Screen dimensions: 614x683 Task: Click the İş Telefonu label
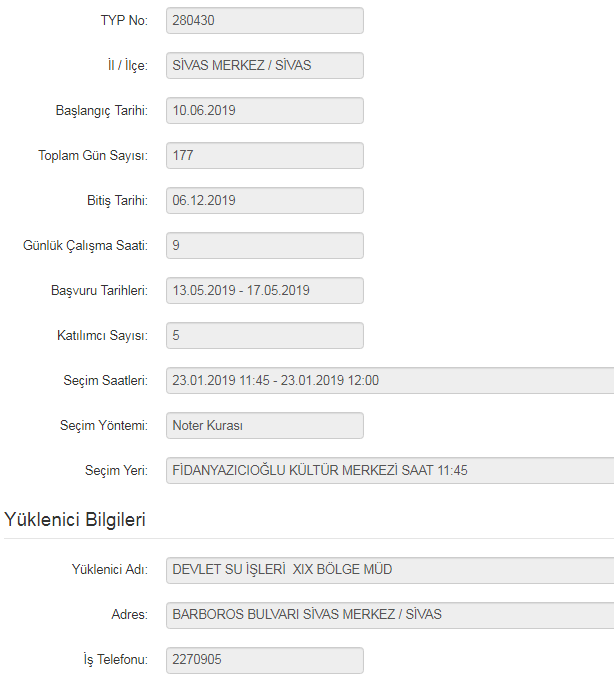[116, 660]
